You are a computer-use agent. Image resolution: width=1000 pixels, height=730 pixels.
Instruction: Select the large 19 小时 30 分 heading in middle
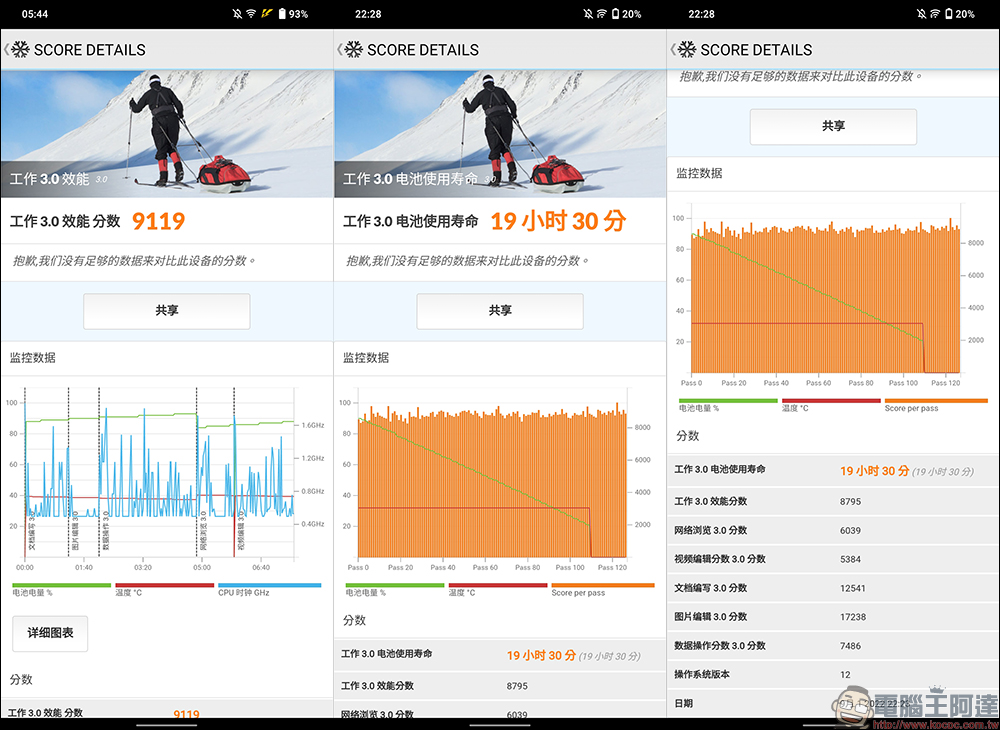point(558,221)
